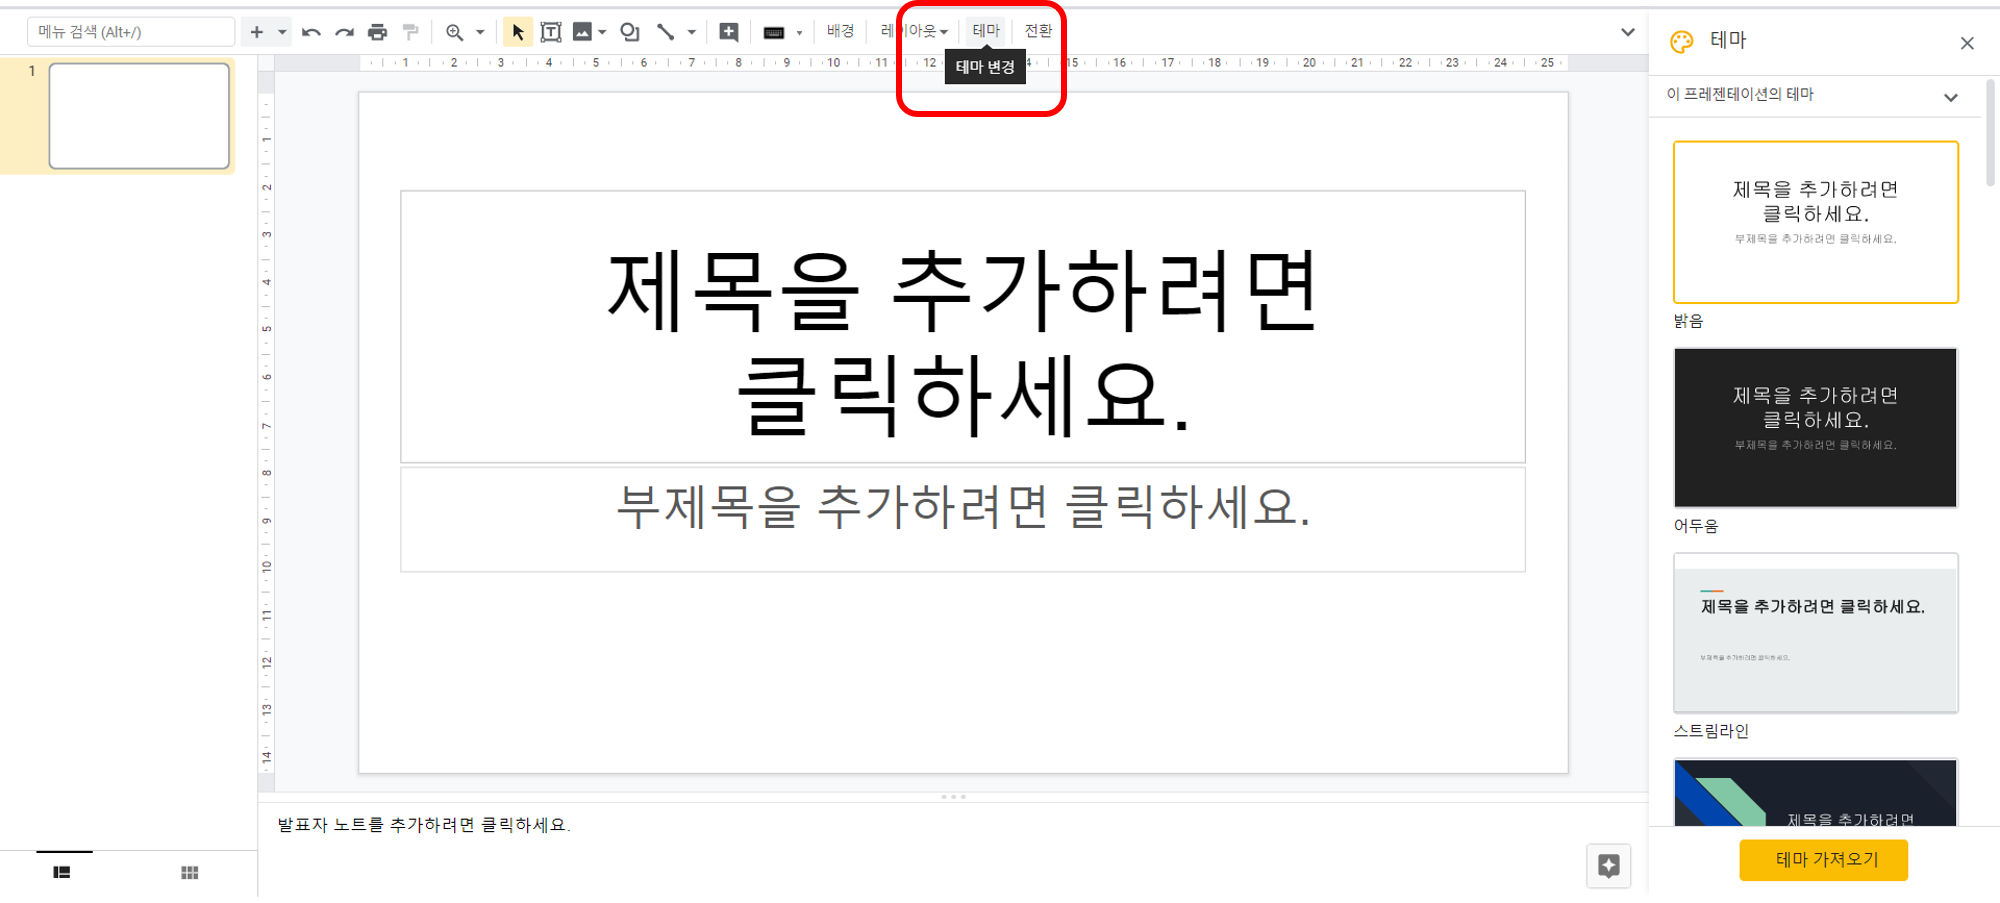Switch to filmstrip view icon
The image size is (2000, 903).
[62, 872]
